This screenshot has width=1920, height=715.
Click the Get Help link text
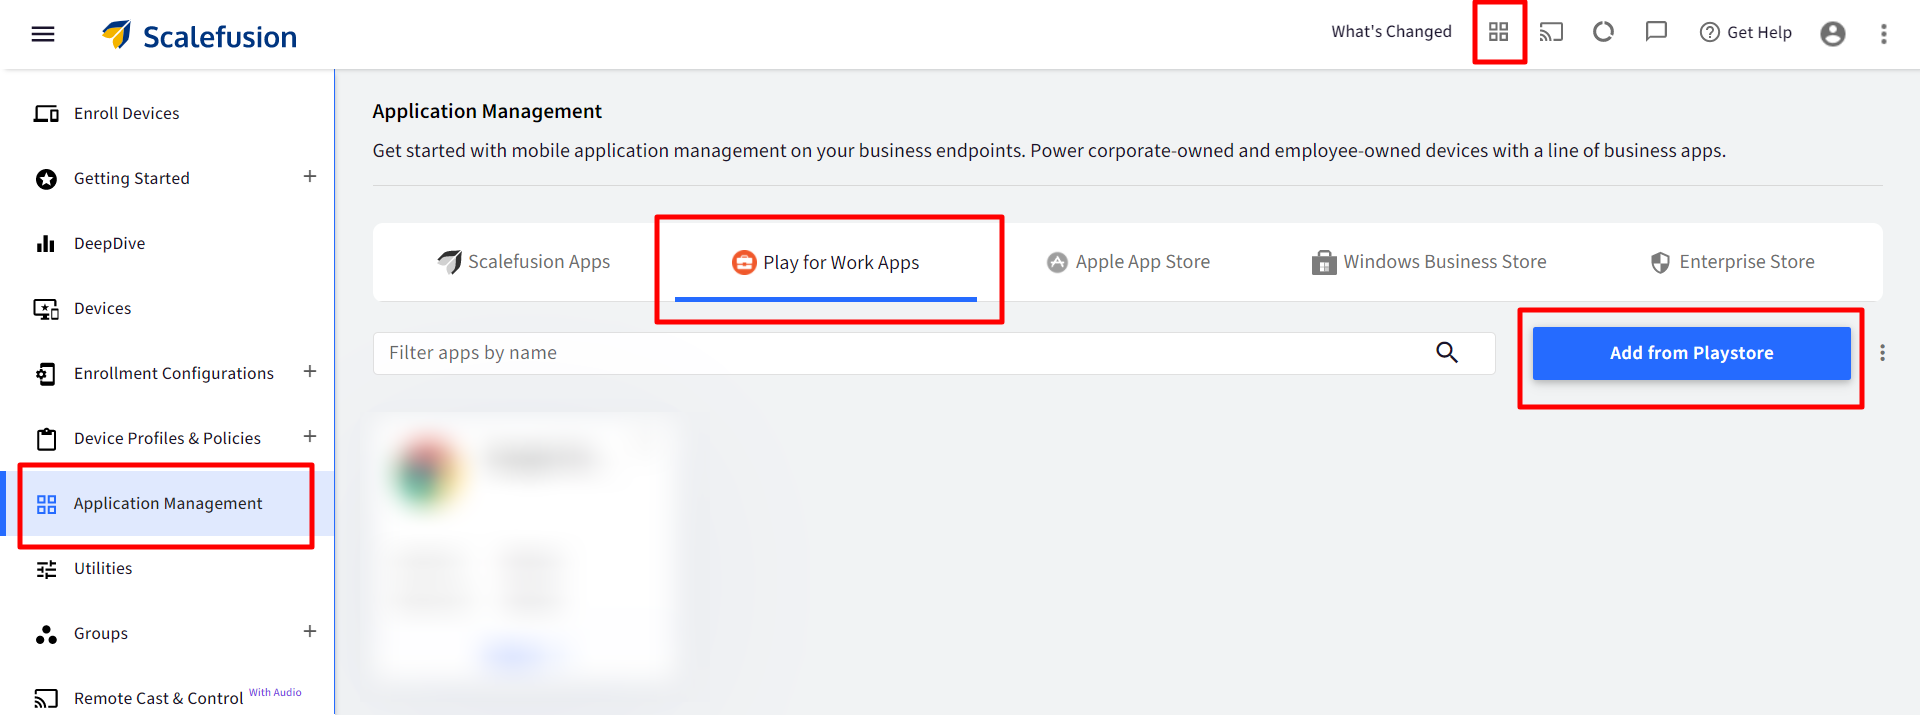coord(1759,32)
